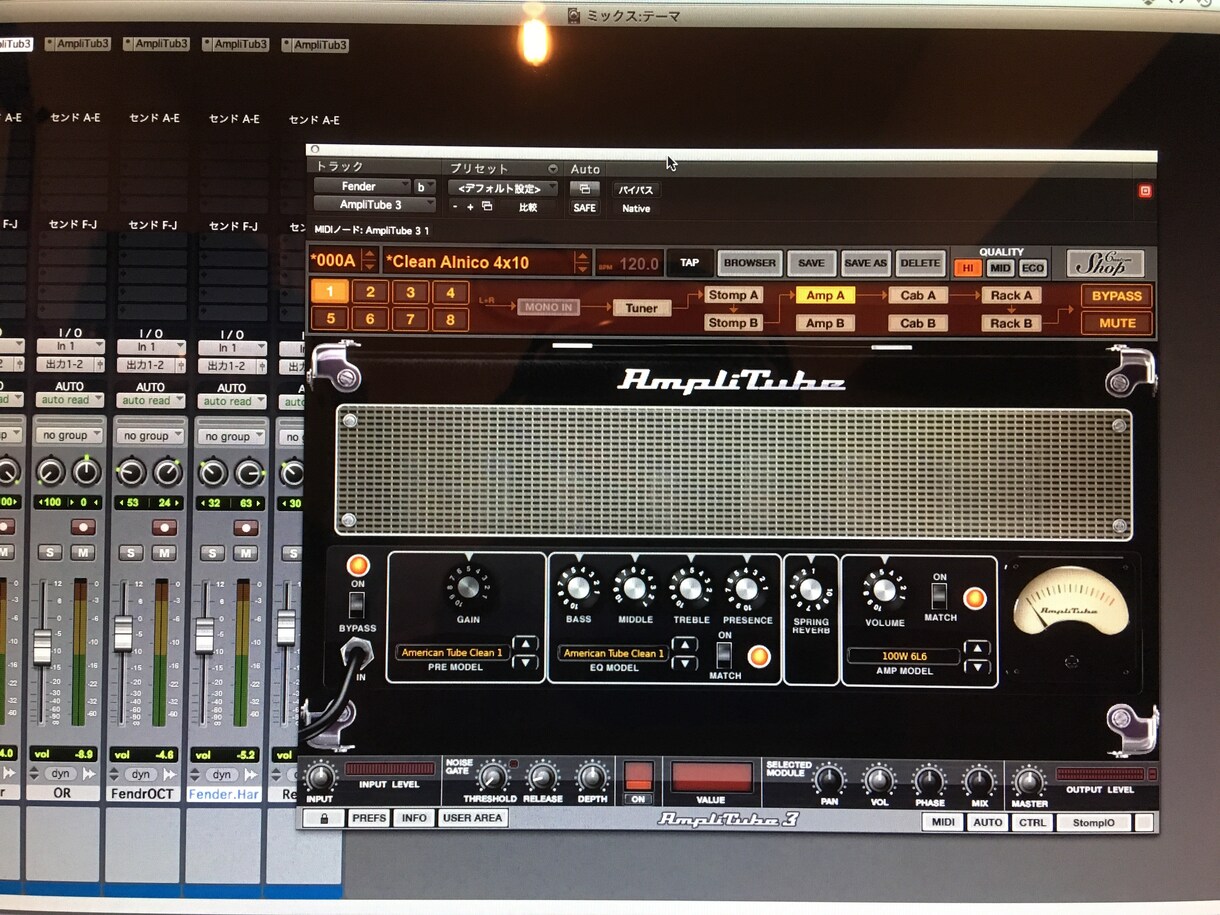Select the Stomp A module

[734, 295]
